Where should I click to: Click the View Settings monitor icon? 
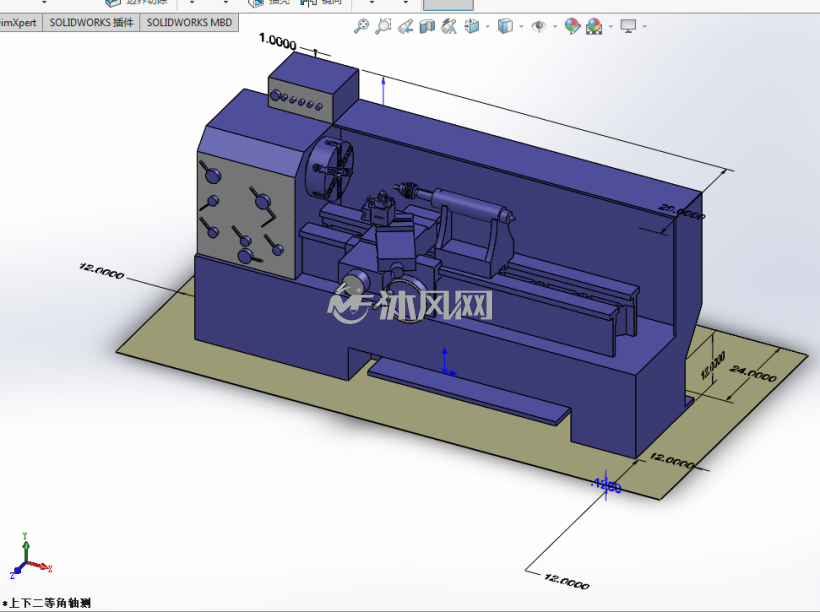point(628,26)
